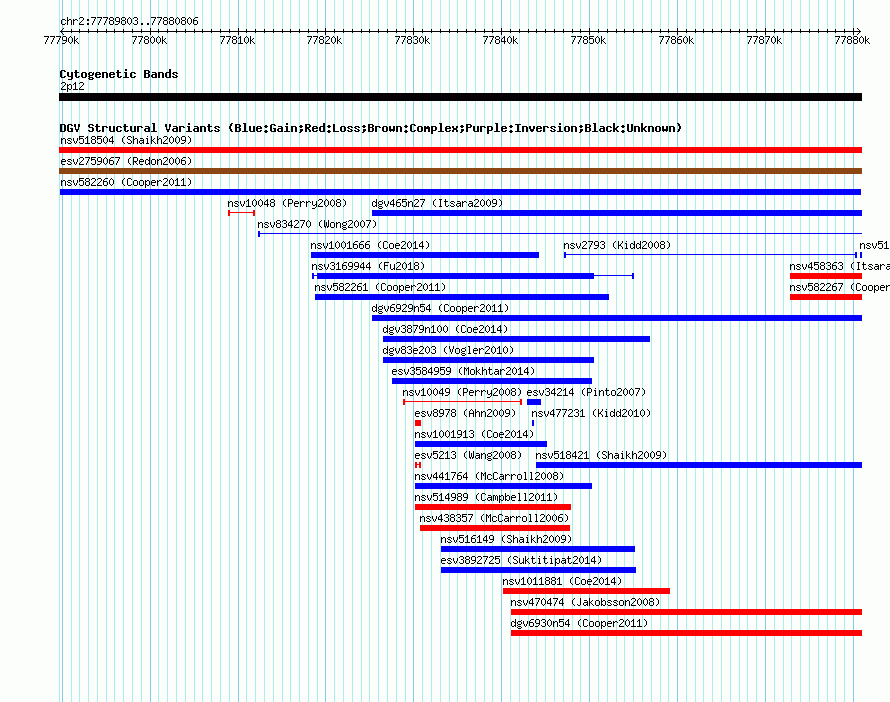
Task: Click the 77850k ruler tick label
Action: (x=588, y=40)
